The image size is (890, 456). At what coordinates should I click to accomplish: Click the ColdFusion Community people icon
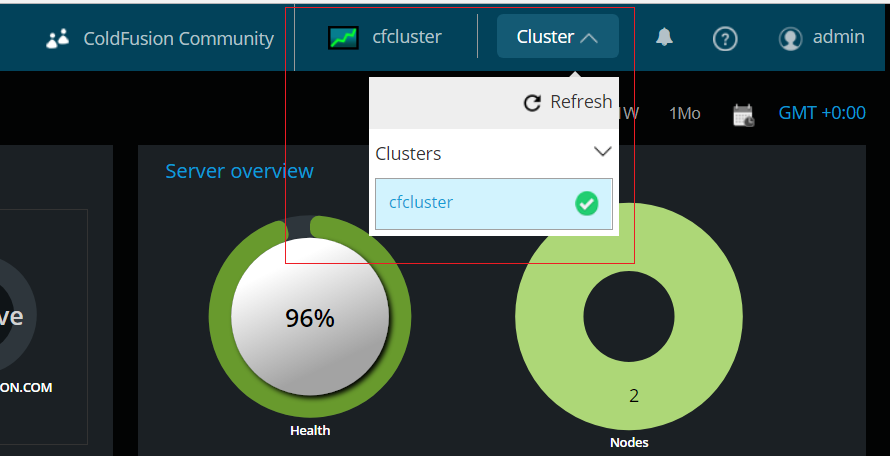[x=58, y=38]
